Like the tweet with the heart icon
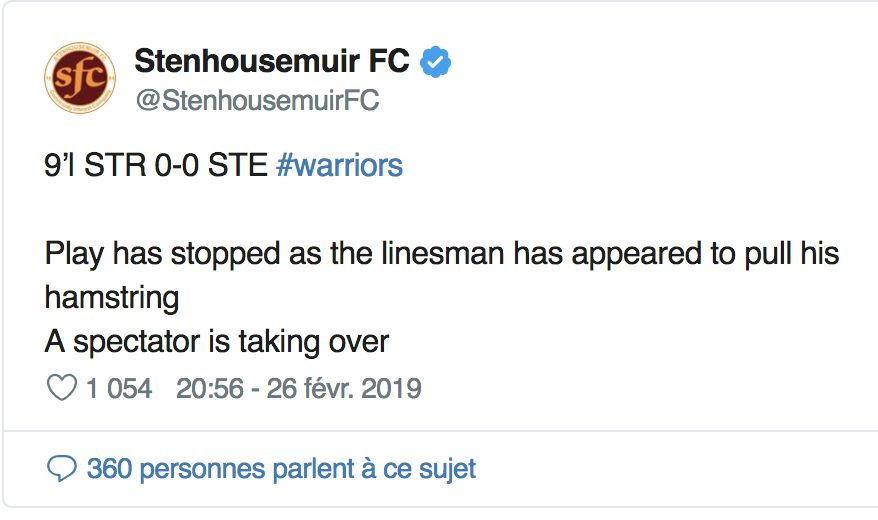The width and height of the screenshot is (878, 520). coord(61,388)
